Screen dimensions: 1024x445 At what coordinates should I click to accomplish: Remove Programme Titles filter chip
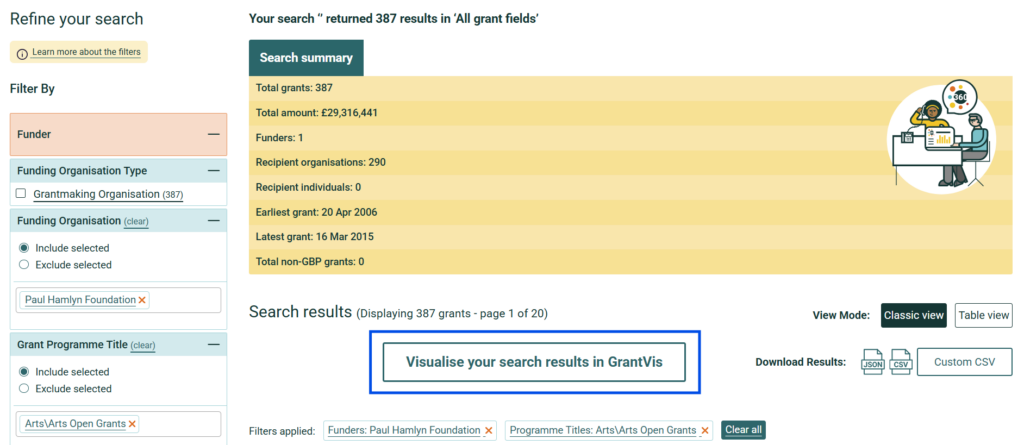pyautogui.click(x=705, y=430)
